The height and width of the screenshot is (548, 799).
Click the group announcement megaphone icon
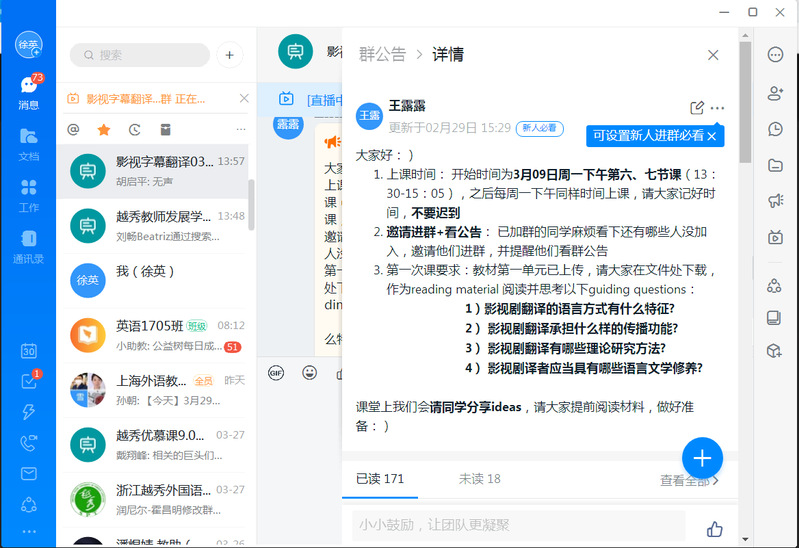pyautogui.click(x=774, y=201)
